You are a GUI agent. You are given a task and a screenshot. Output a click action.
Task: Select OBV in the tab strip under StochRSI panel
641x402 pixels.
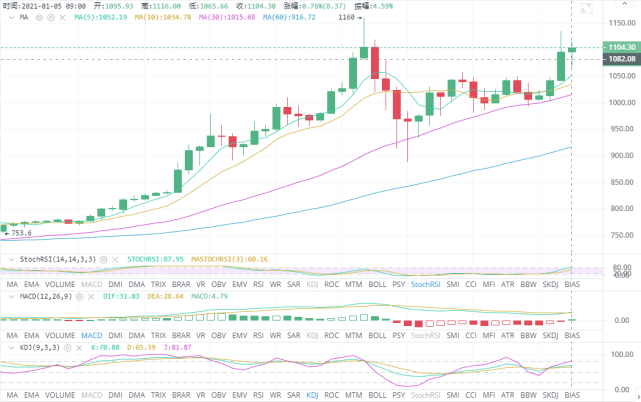click(x=219, y=284)
